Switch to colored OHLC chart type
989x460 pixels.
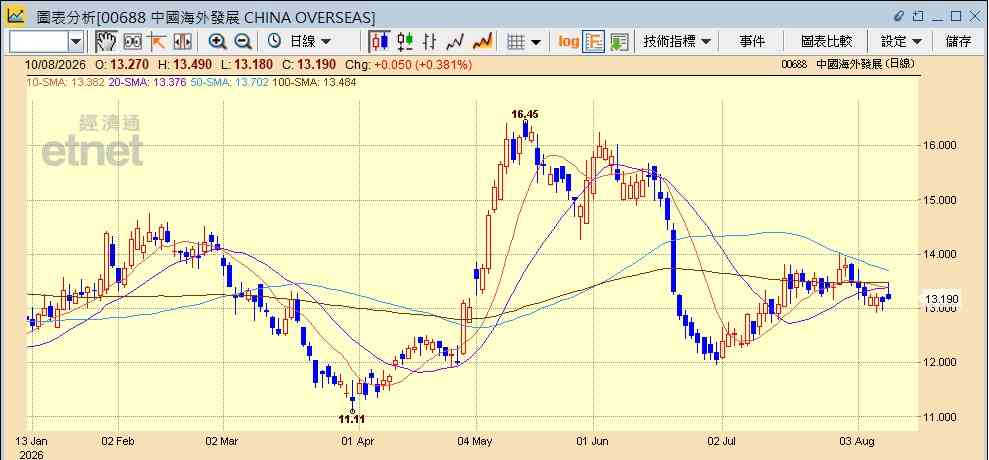tap(406, 42)
